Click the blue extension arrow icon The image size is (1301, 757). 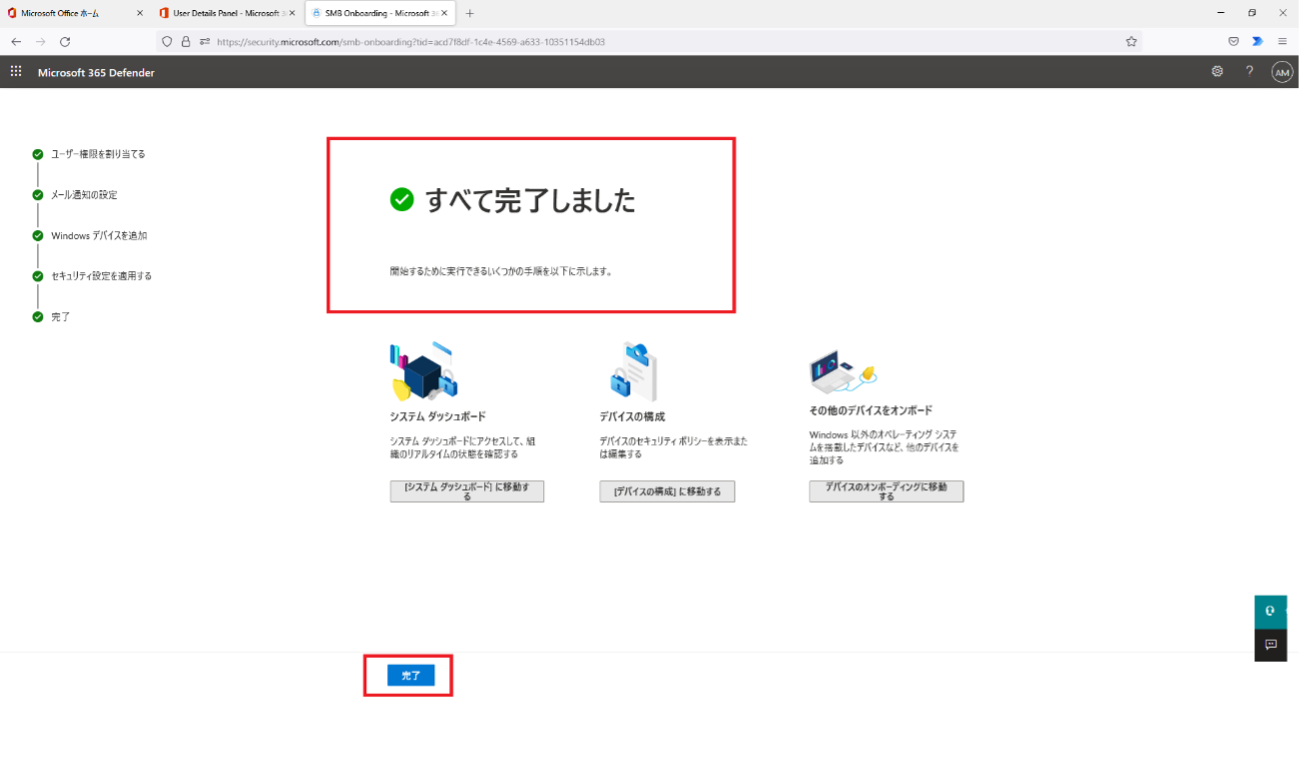1258,42
